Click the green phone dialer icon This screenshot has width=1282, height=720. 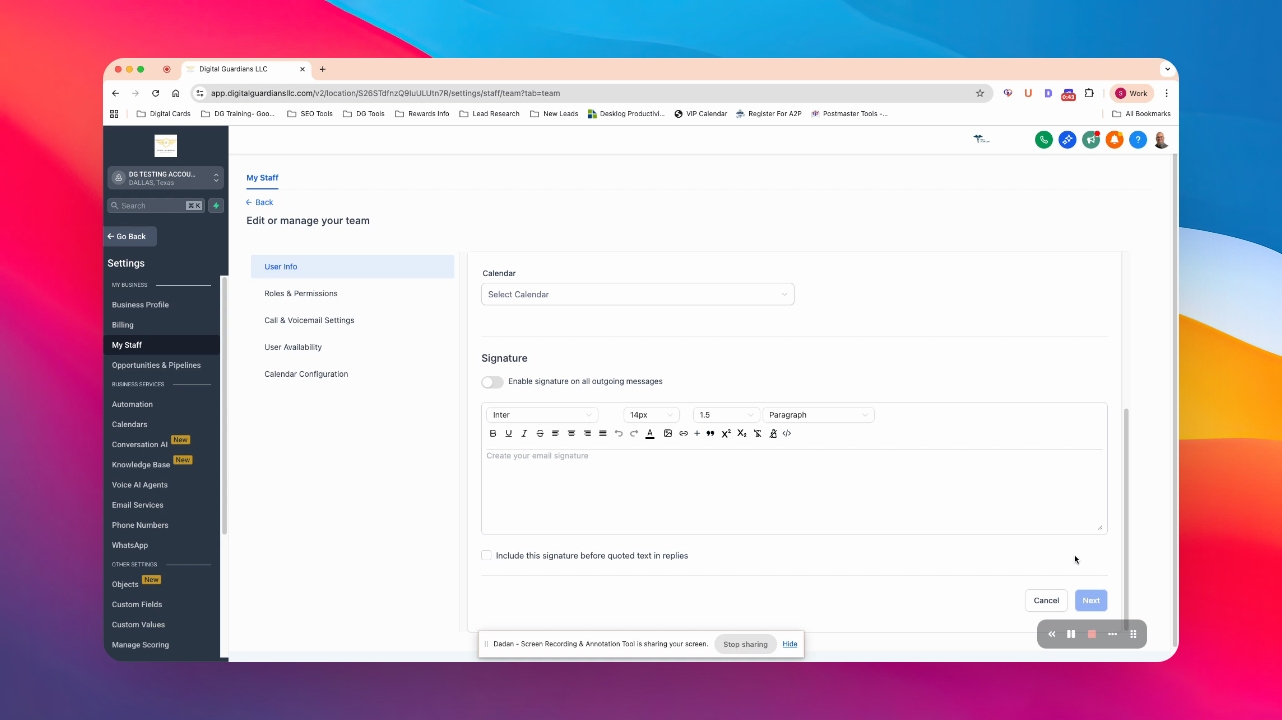1044,140
